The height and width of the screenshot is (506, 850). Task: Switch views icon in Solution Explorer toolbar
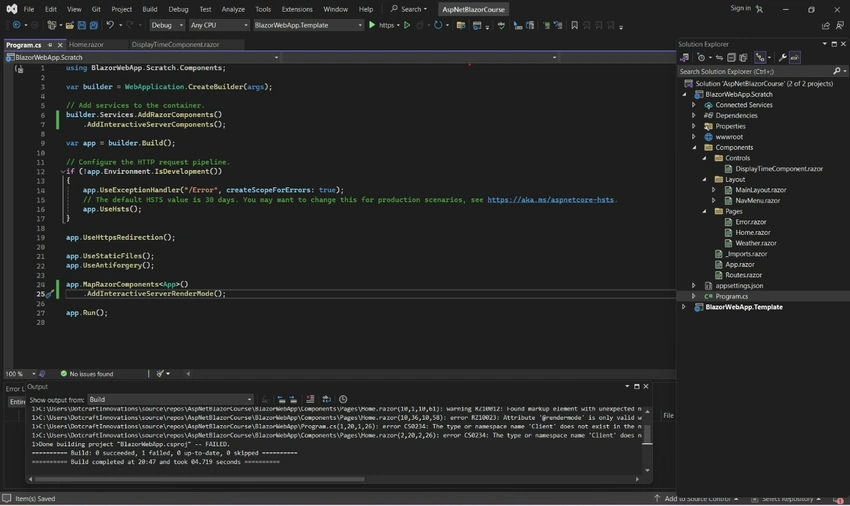tap(685, 57)
